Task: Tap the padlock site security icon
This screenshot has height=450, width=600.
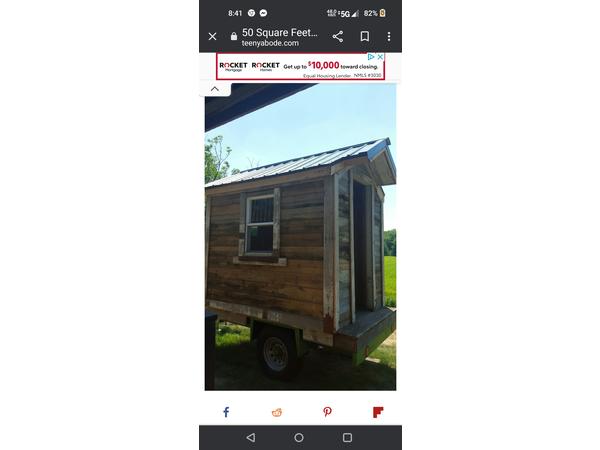Action: (x=234, y=36)
